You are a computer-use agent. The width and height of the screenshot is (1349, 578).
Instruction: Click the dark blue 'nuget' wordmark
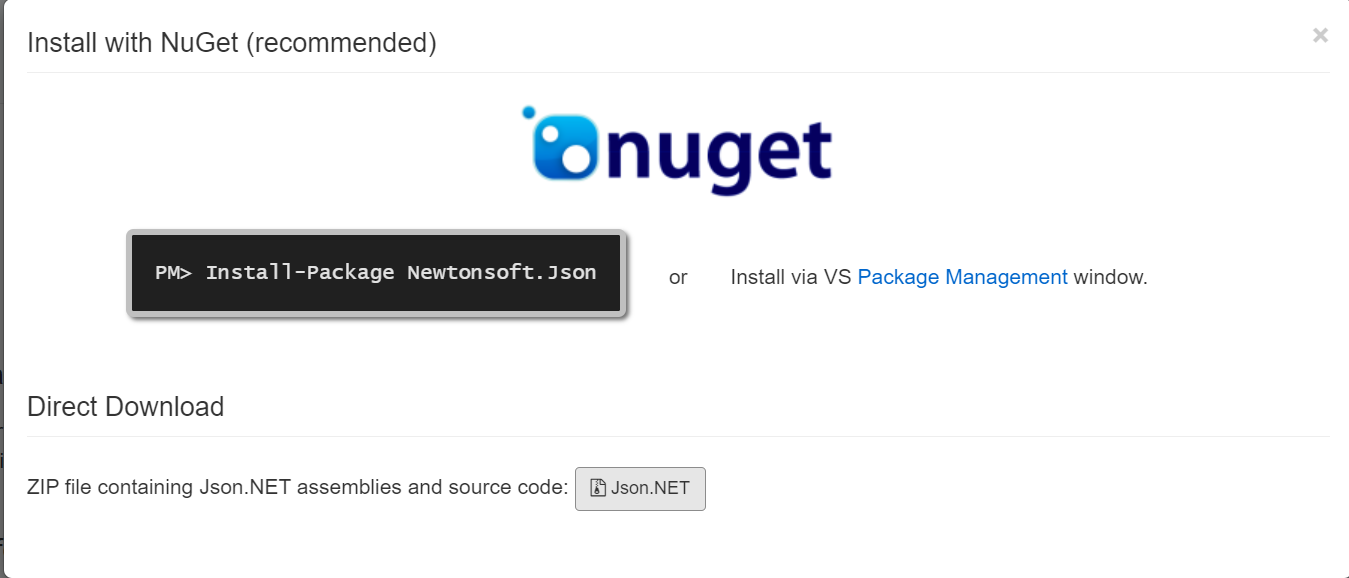click(720, 153)
